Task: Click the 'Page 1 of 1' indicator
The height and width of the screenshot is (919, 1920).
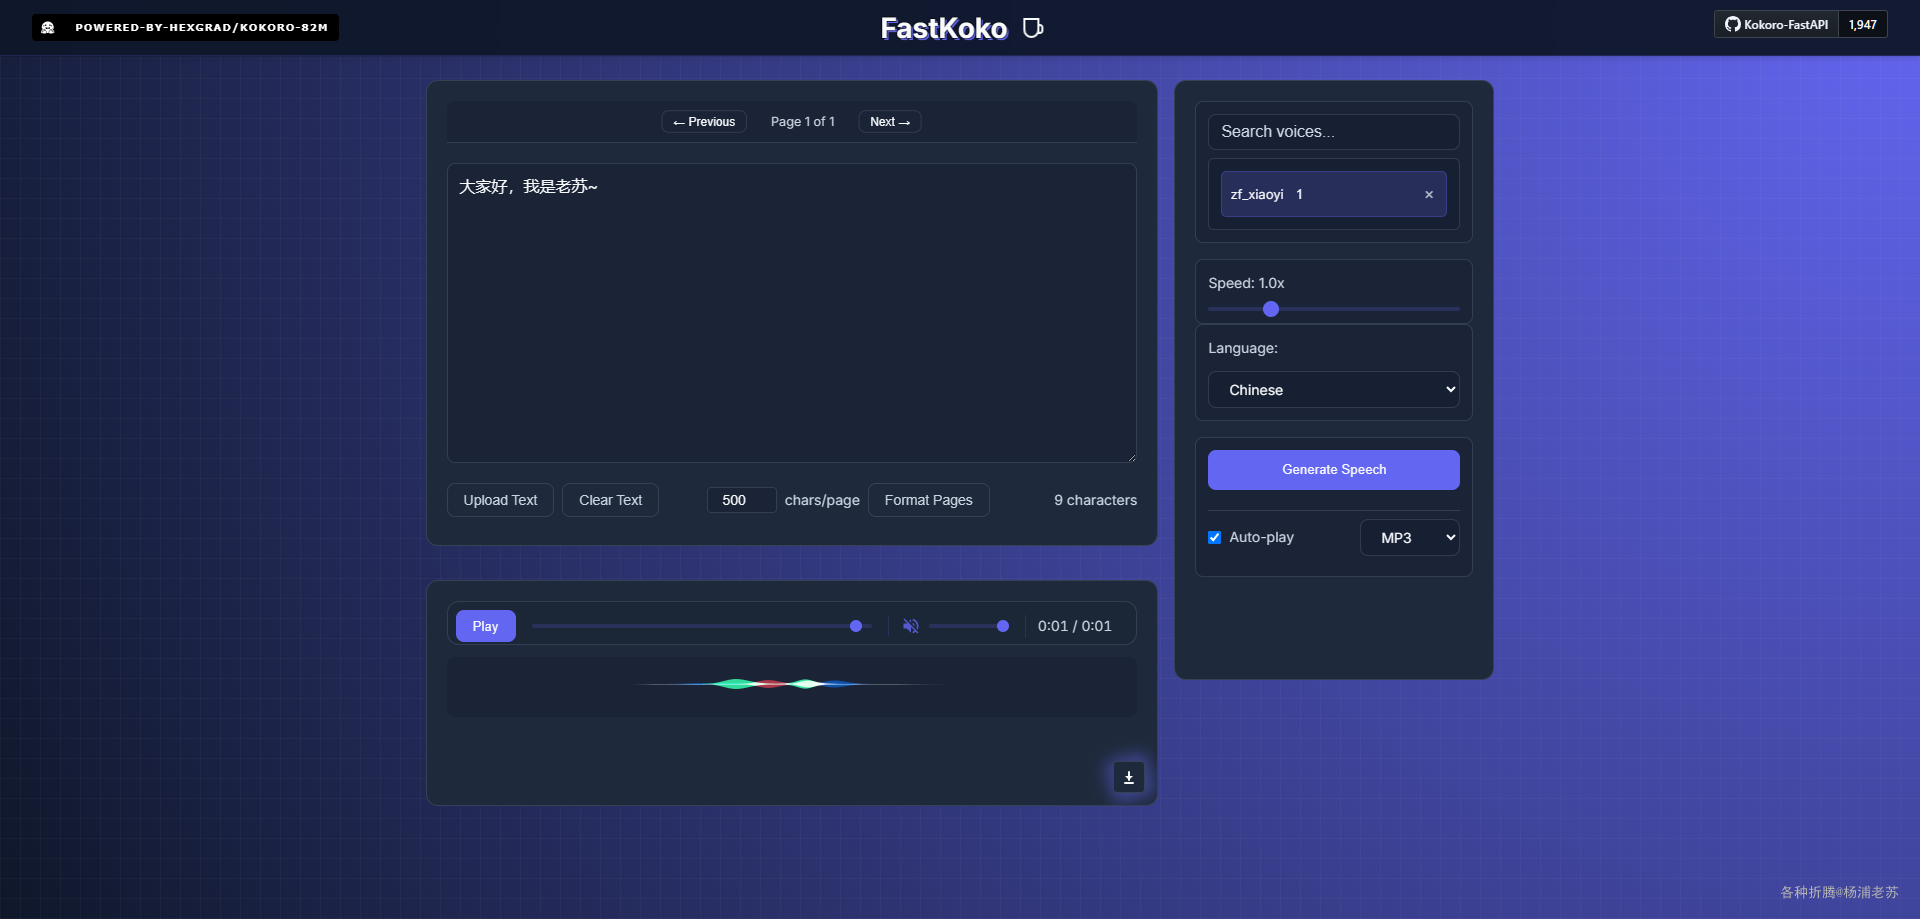Action: [x=802, y=122]
